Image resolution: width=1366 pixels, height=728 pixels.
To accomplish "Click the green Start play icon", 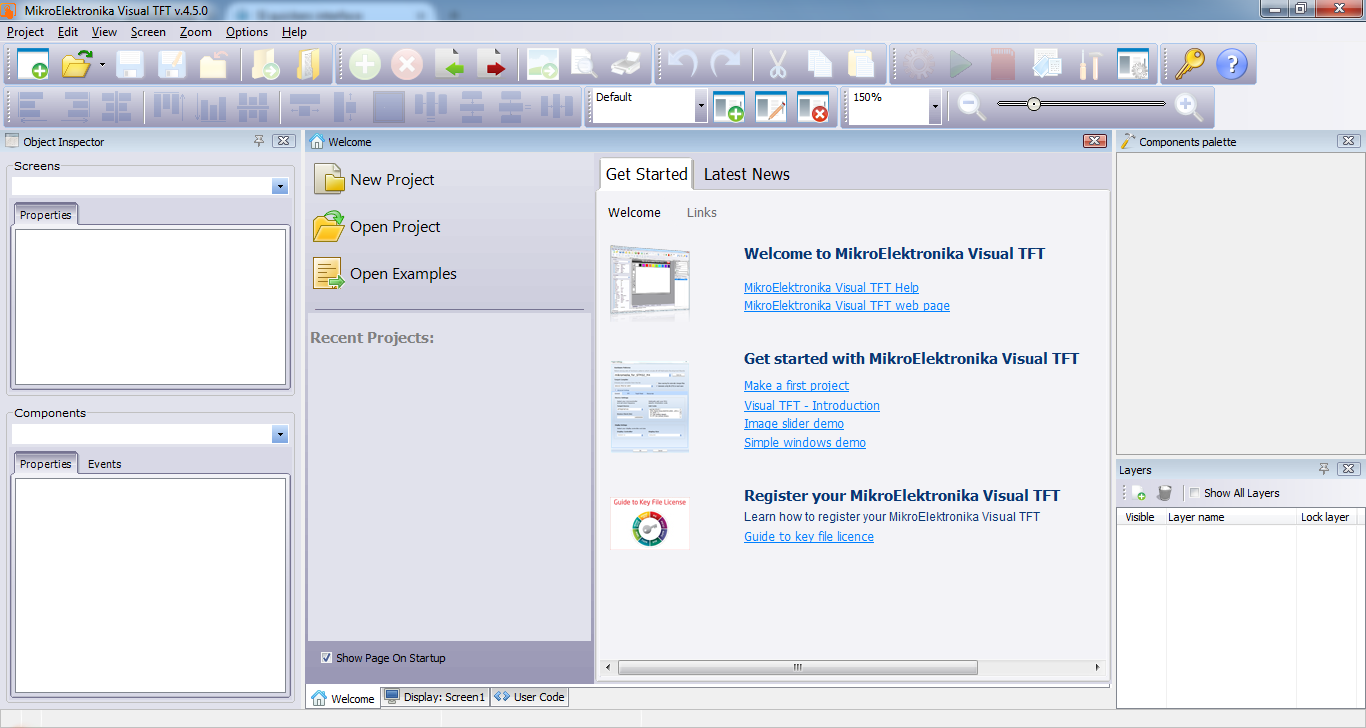I will [x=961, y=65].
